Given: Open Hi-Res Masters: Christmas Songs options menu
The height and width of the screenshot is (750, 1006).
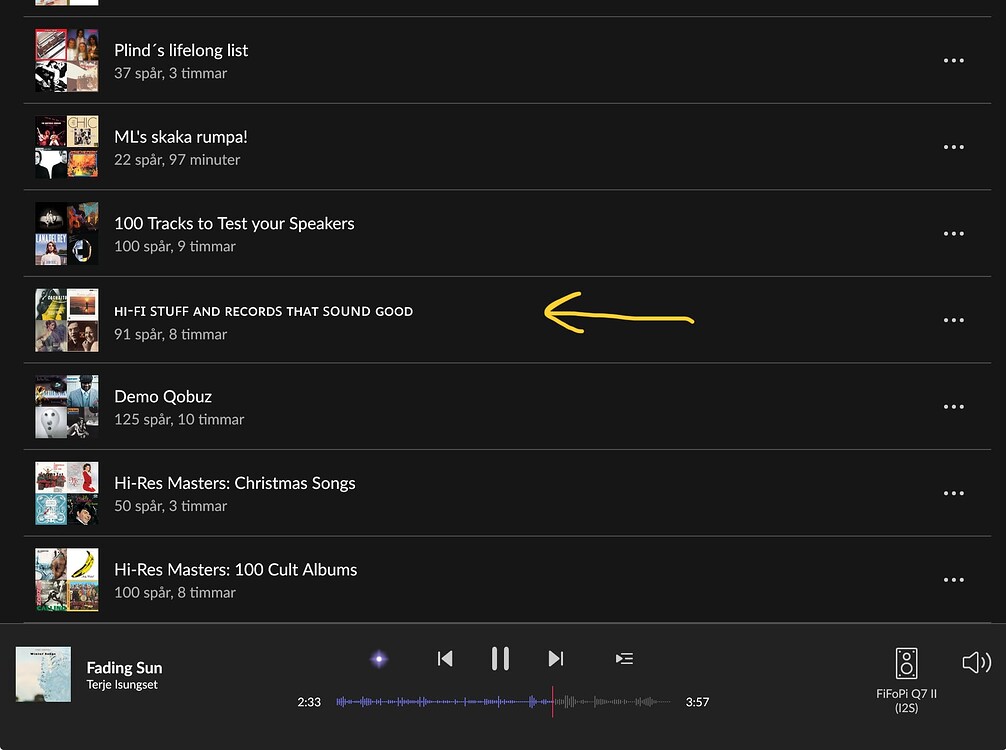Looking at the screenshot, I should click(x=953, y=493).
